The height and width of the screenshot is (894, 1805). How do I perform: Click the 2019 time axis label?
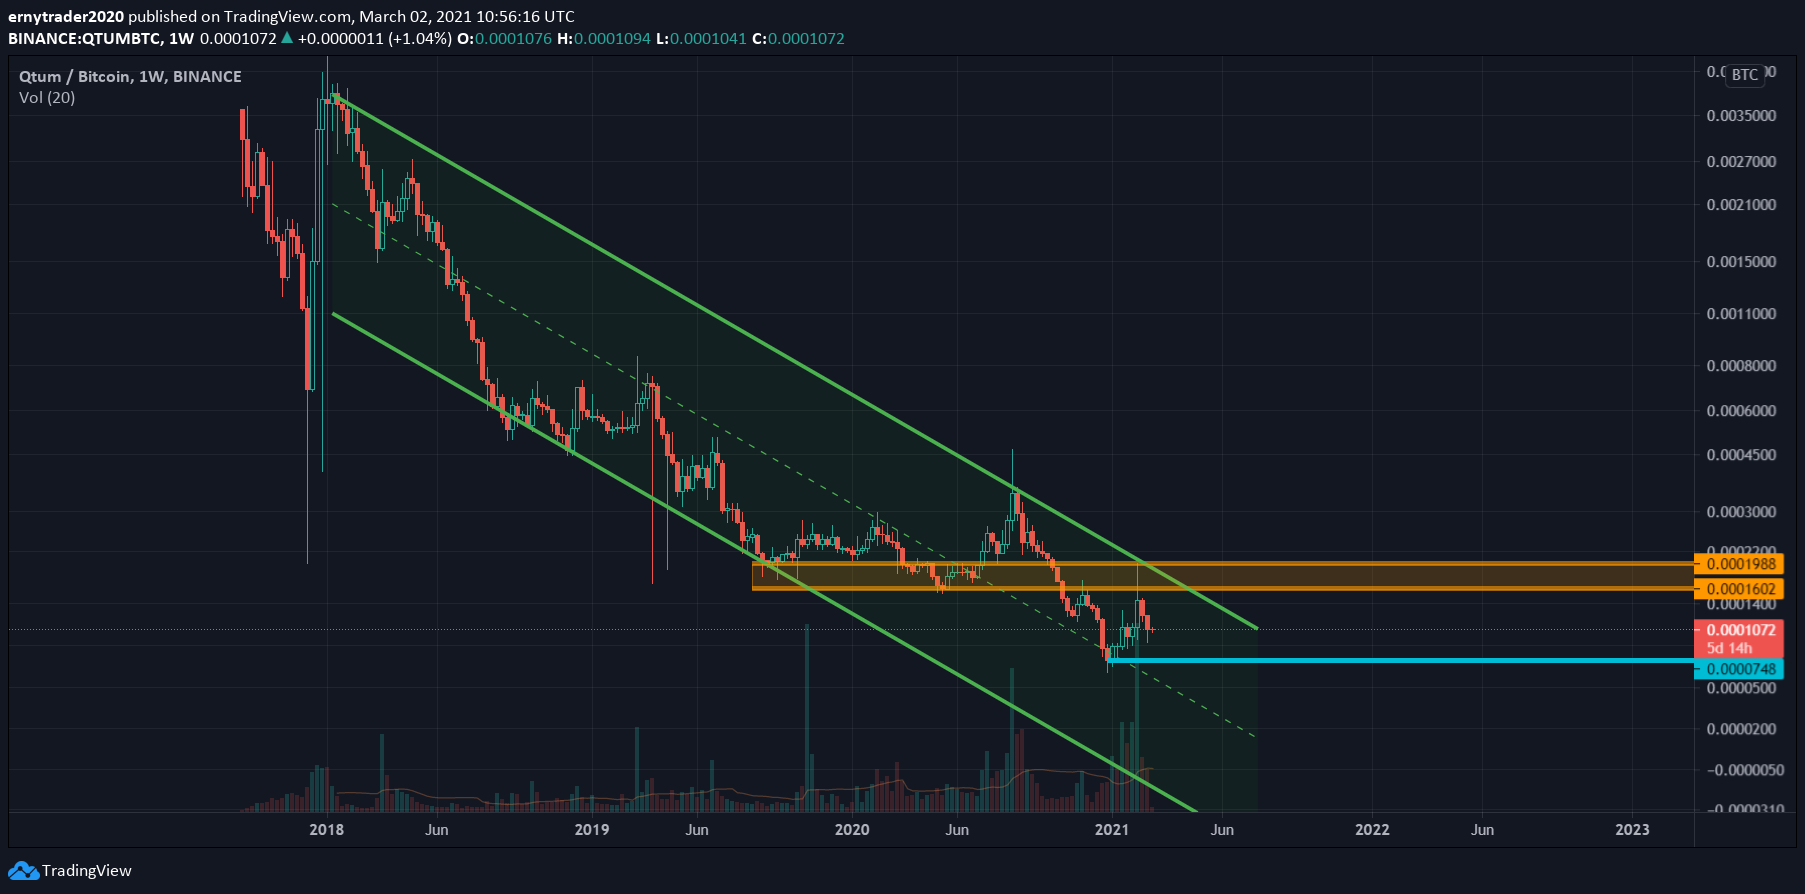coord(592,830)
